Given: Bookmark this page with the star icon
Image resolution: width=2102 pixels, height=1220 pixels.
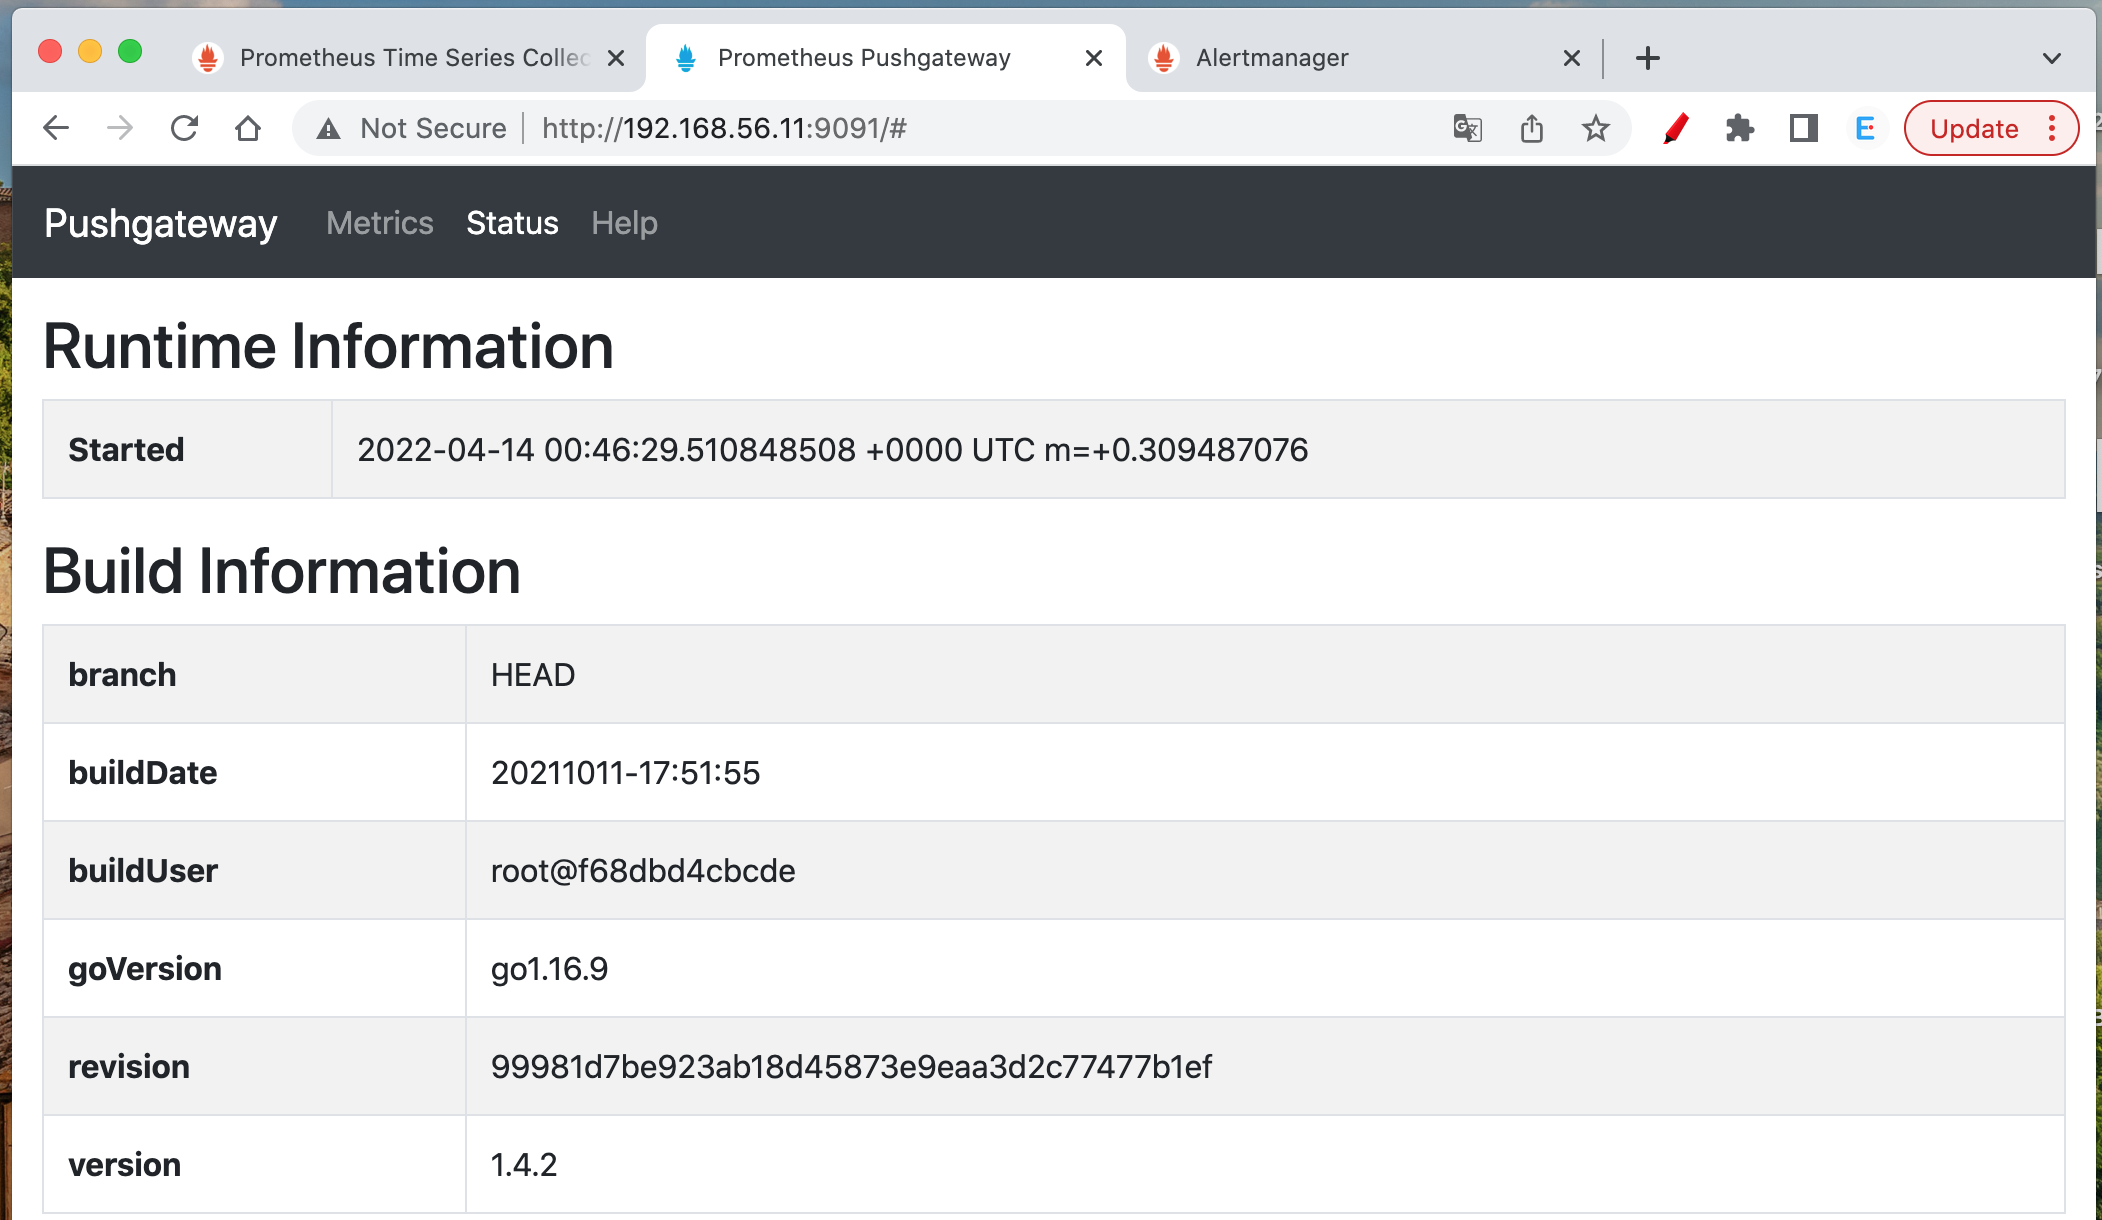Looking at the screenshot, I should point(1596,128).
